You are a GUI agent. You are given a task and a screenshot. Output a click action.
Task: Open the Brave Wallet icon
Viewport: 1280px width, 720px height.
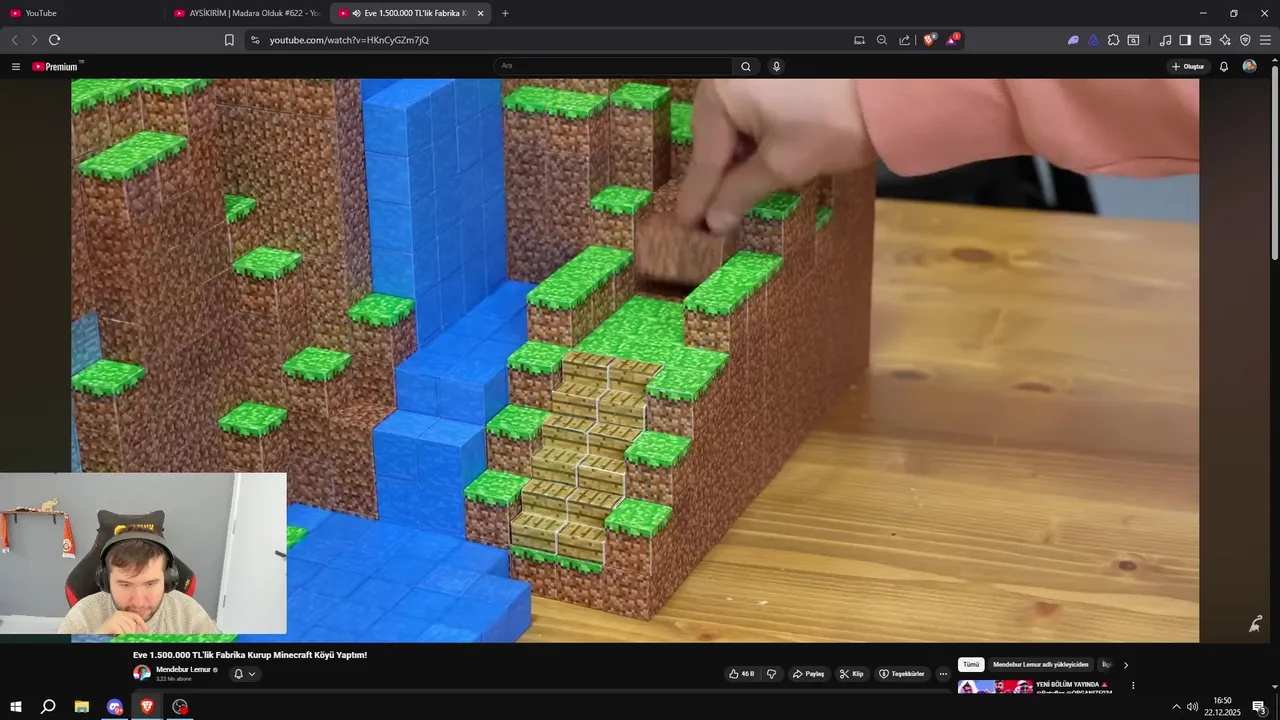coord(1205,40)
